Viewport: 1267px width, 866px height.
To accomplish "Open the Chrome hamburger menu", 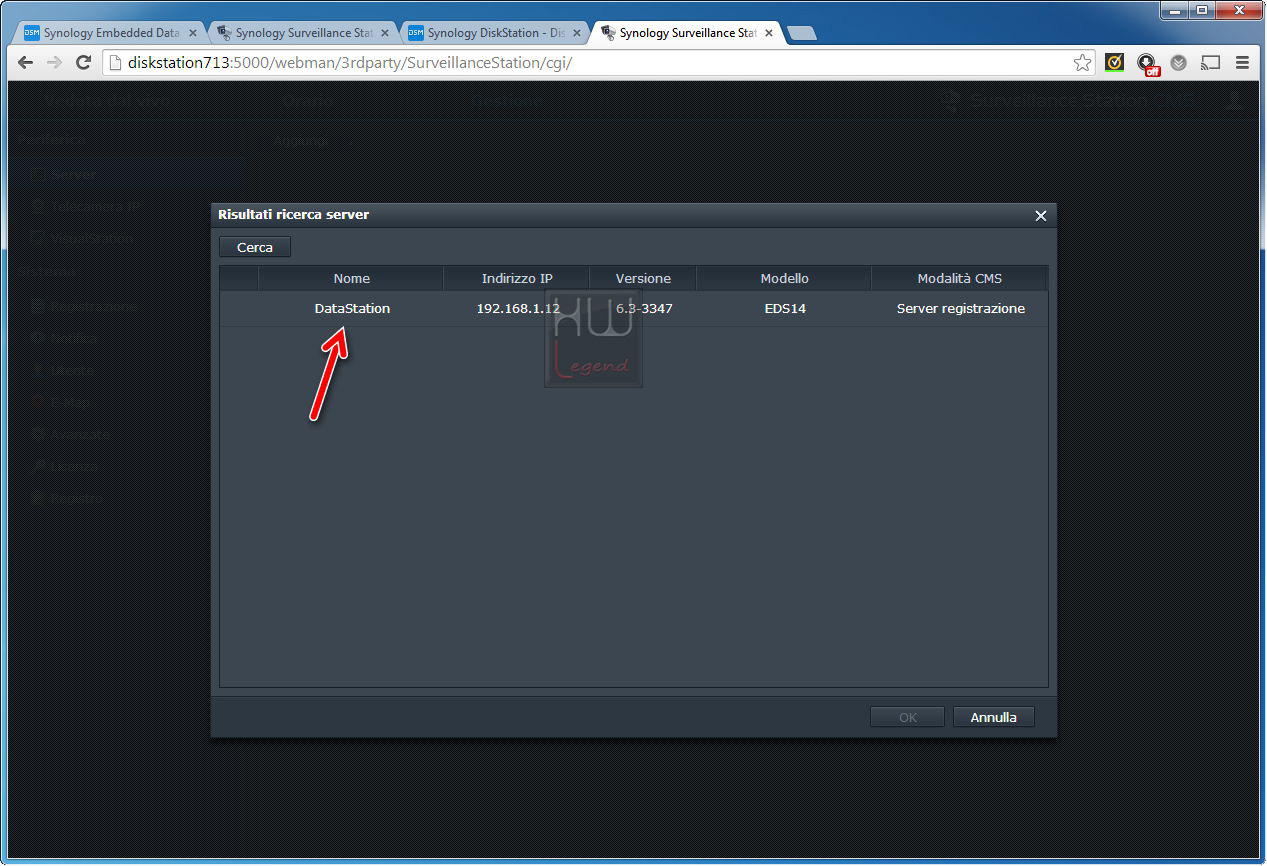I will pos(1243,63).
